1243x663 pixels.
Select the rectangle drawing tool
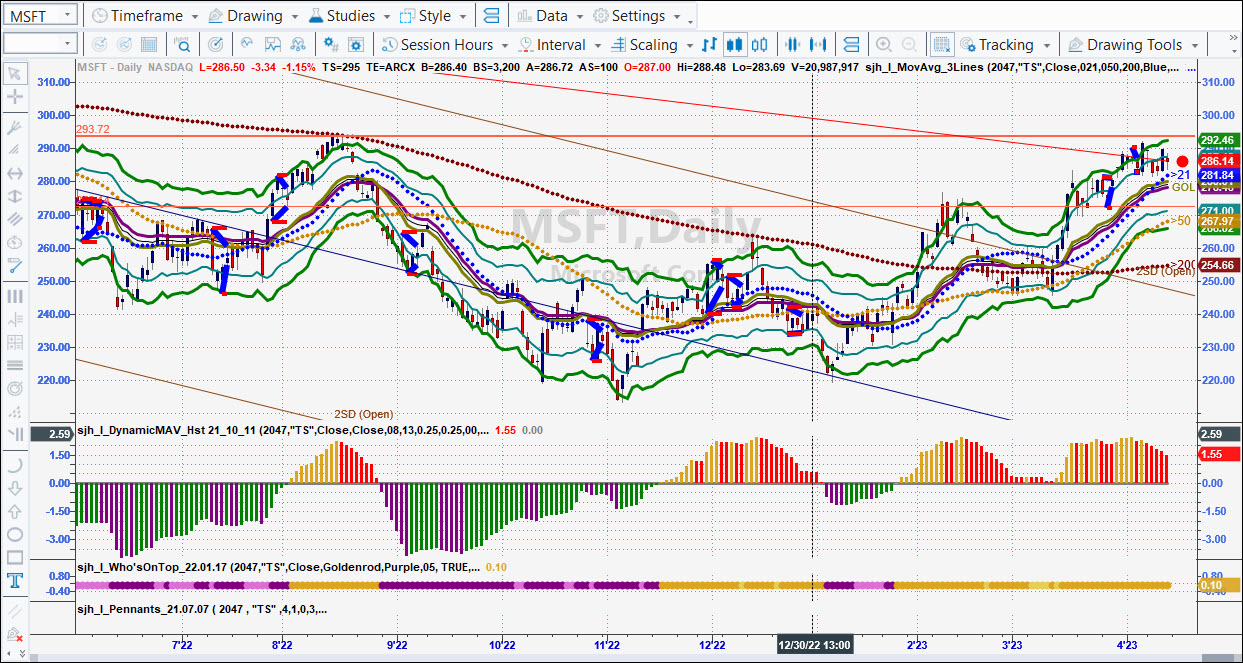click(15, 557)
